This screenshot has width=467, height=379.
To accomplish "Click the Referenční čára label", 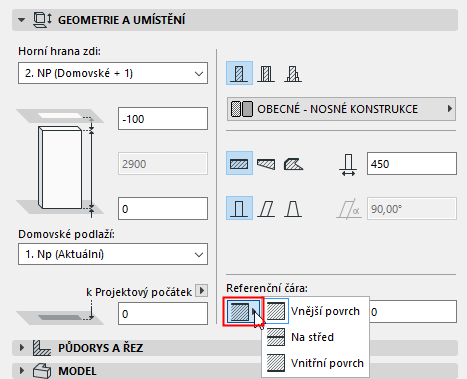I will [267, 288].
